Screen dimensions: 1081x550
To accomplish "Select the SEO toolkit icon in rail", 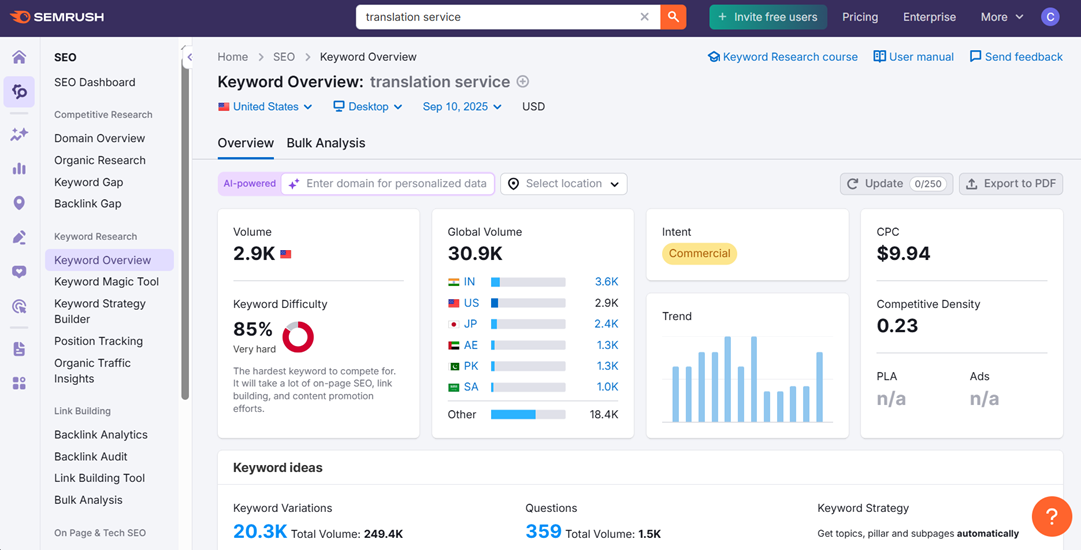I will click(19, 92).
